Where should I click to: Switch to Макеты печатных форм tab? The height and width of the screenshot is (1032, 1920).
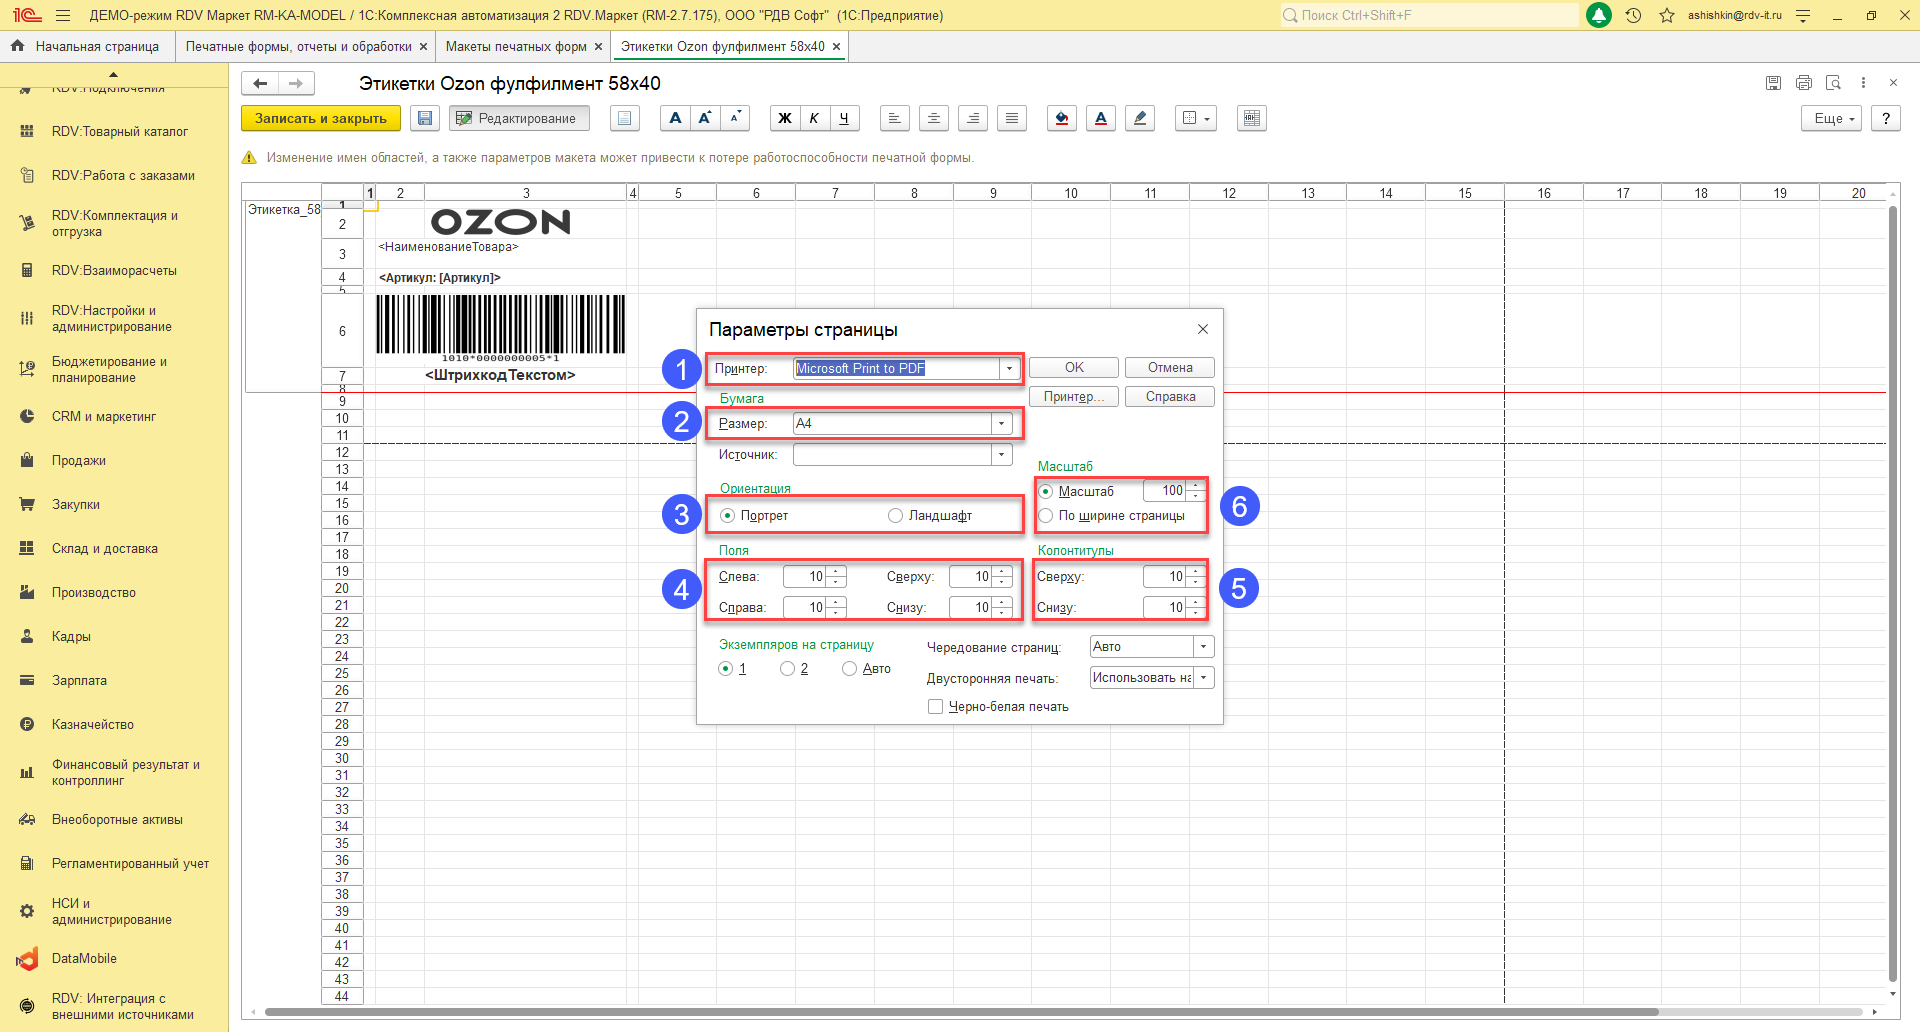click(516, 47)
